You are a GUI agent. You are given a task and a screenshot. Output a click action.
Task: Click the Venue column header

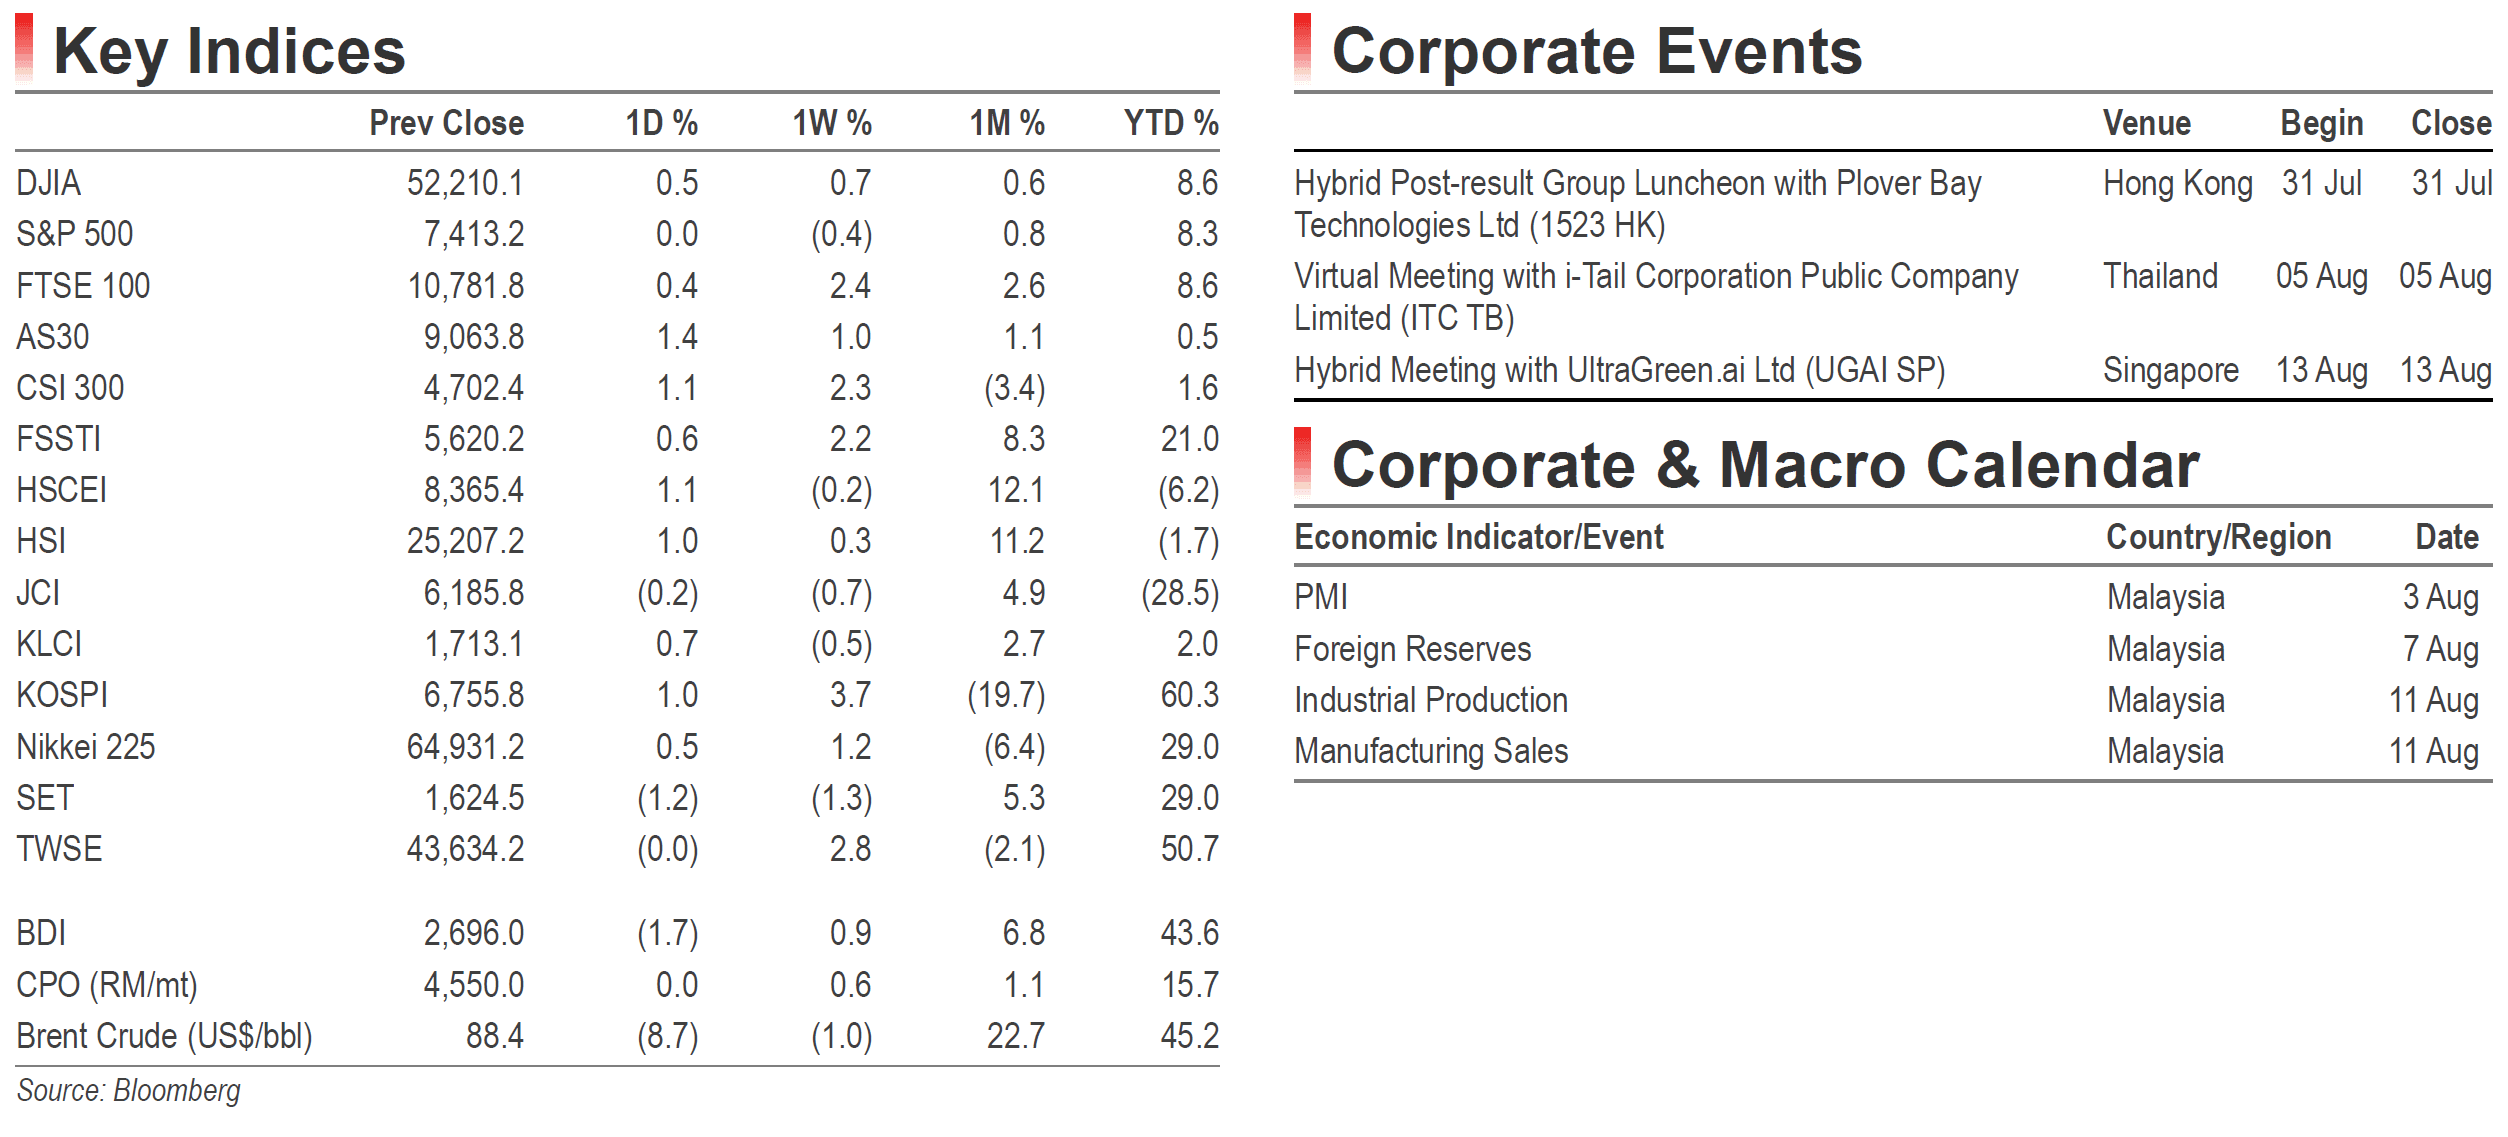point(2147,123)
